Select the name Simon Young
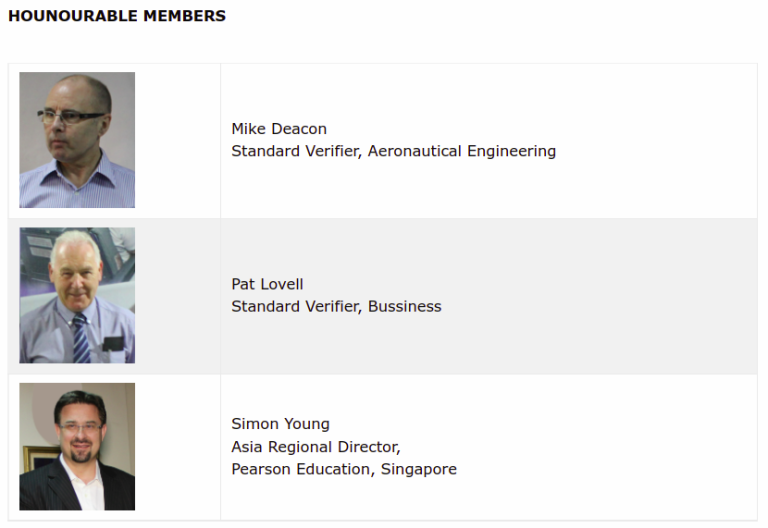 point(281,424)
